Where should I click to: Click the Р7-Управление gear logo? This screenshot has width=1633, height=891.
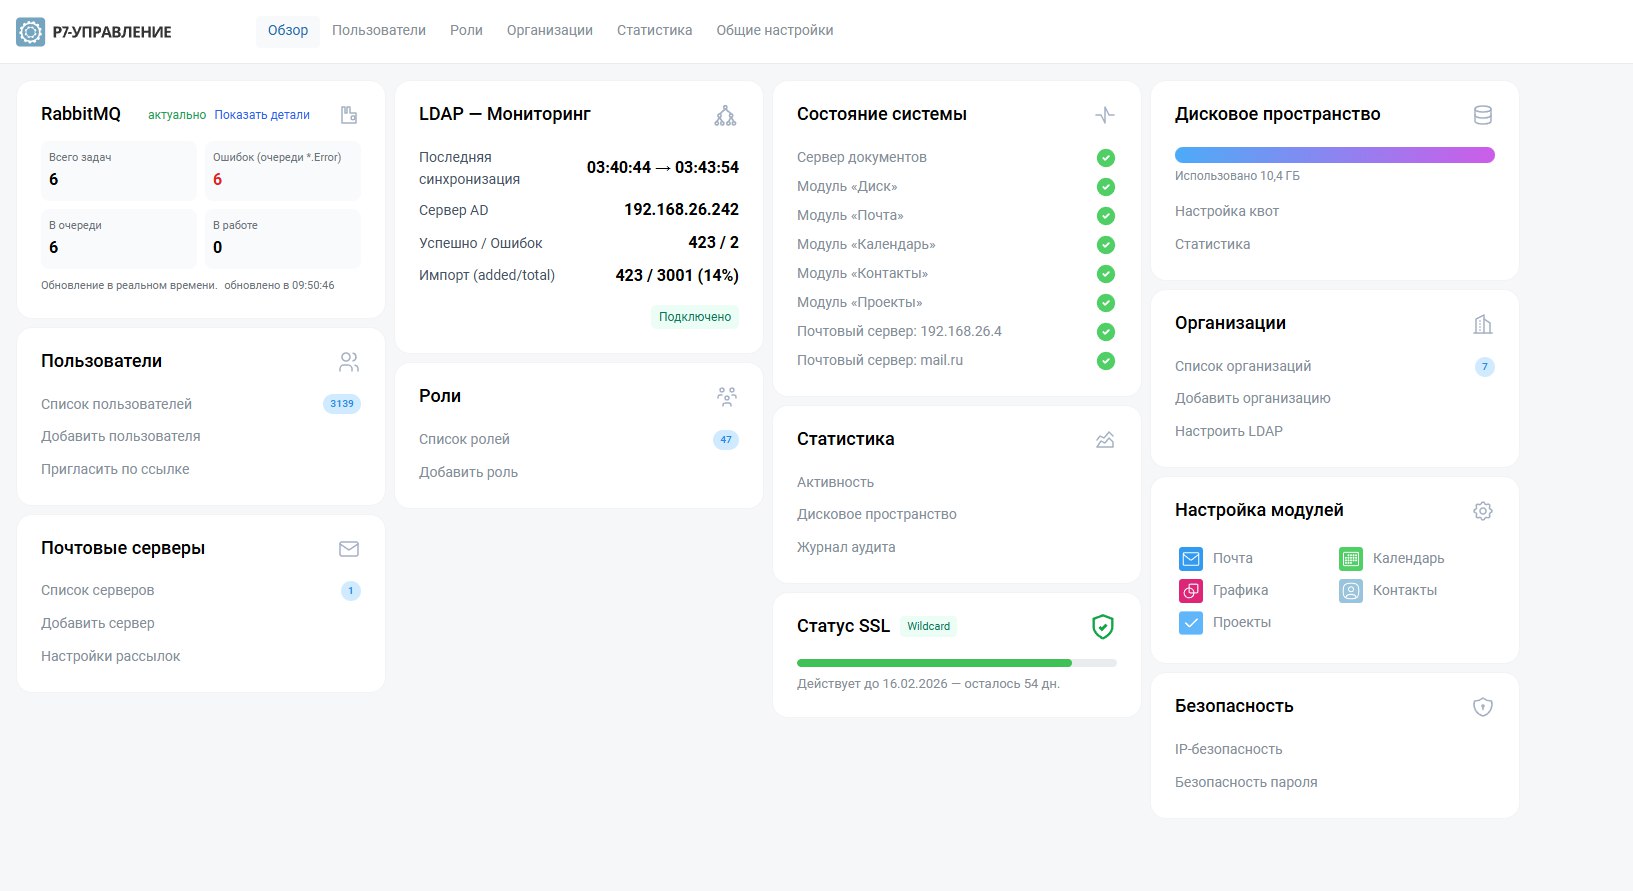31,32
